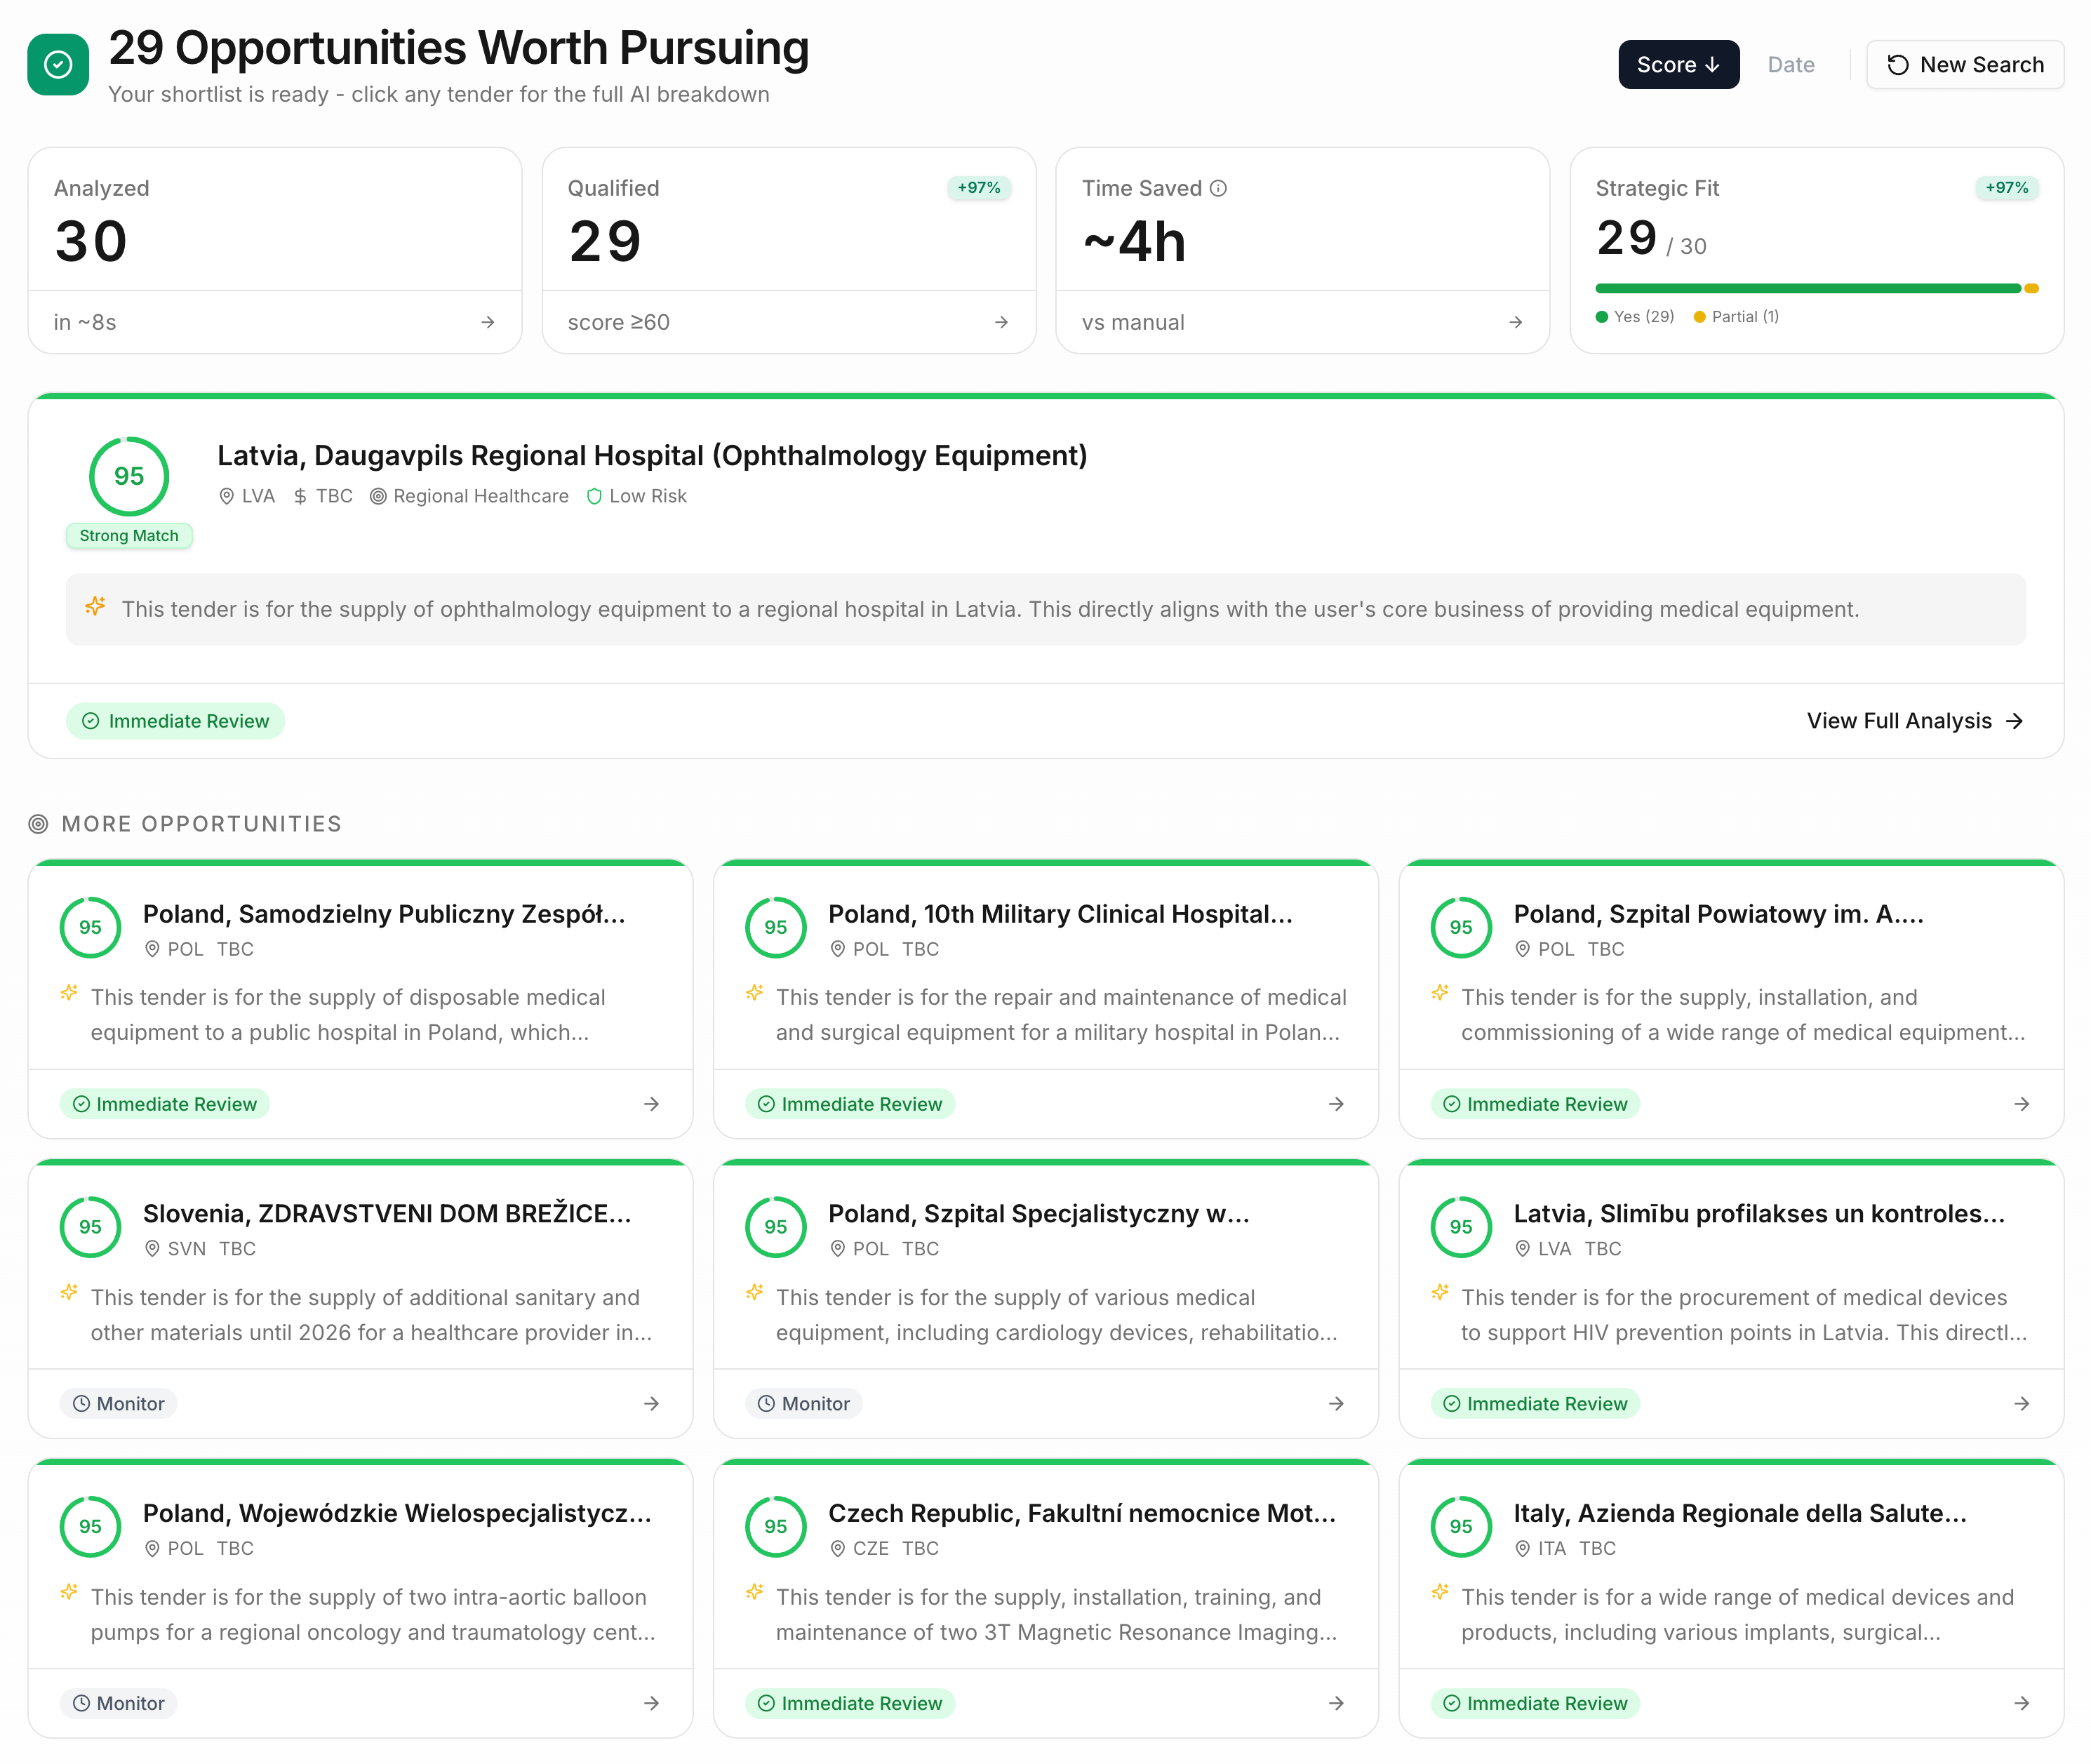This screenshot has width=2091, height=1764.
Task: Click the Monitor tag on Wojewódzkie Wielospecjalistyczne card
Action: coord(119,1703)
